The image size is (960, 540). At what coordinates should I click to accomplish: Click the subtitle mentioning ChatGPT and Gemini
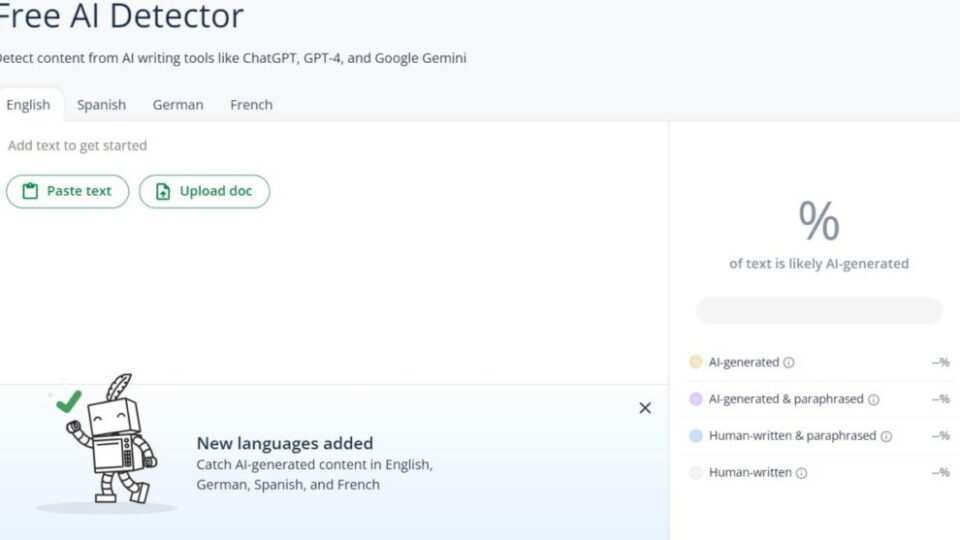coord(233,58)
